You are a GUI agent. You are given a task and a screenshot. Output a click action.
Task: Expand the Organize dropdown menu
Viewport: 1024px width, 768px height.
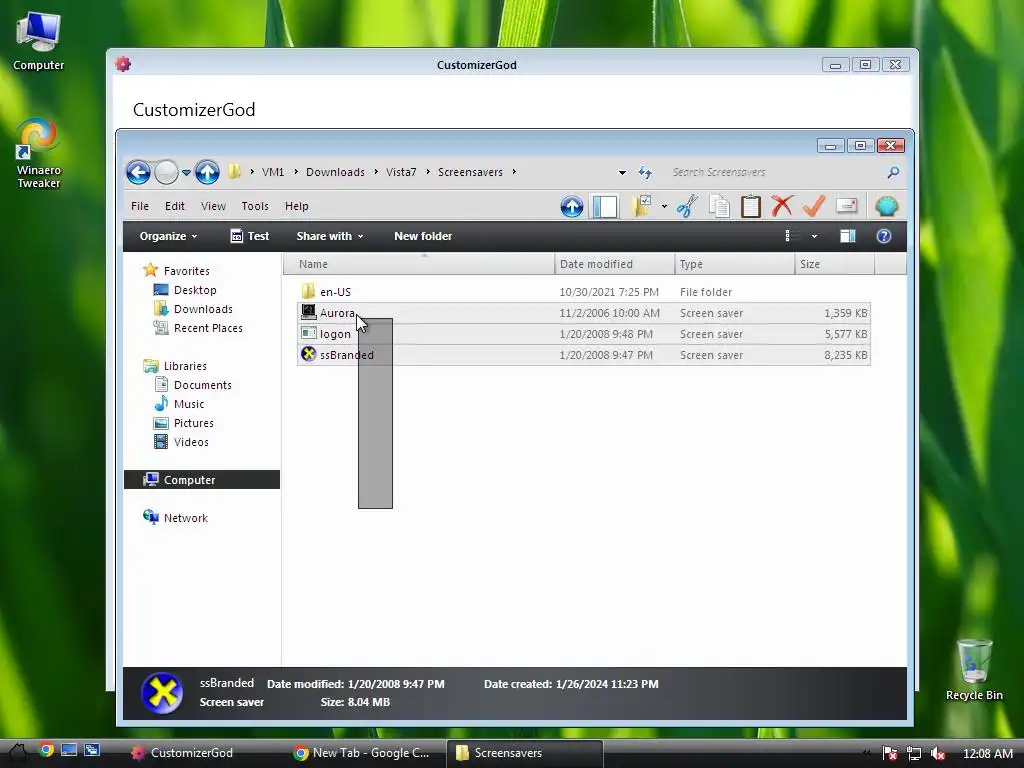click(x=168, y=236)
